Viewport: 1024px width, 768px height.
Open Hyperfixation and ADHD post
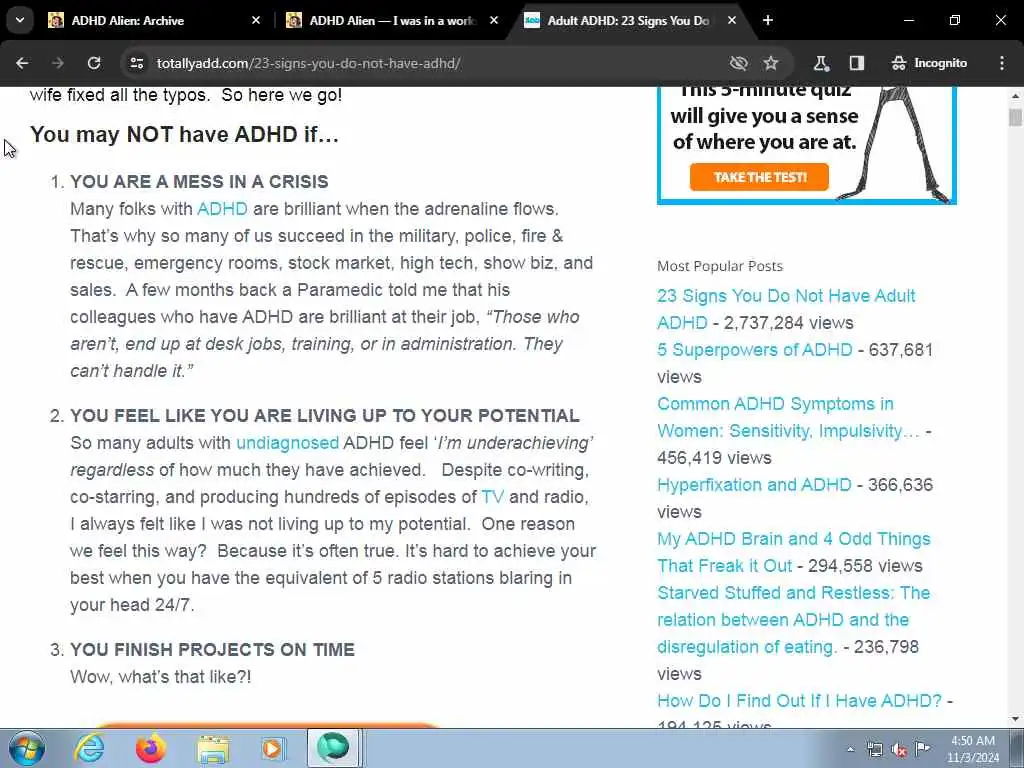pyautogui.click(x=754, y=485)
